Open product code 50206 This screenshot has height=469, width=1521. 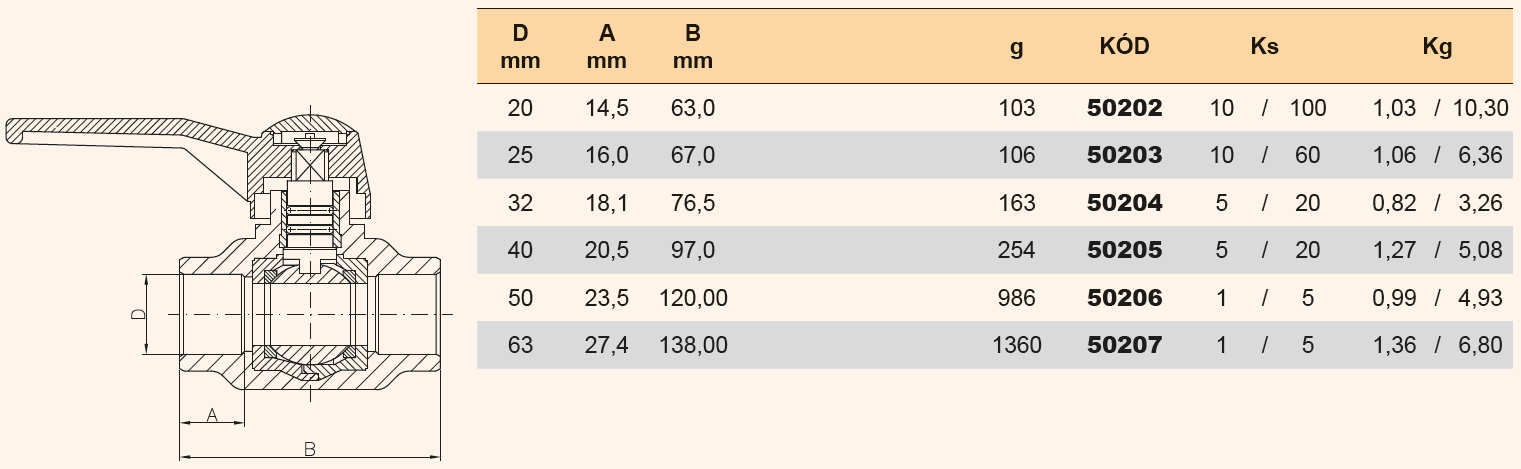point(1124,298)
